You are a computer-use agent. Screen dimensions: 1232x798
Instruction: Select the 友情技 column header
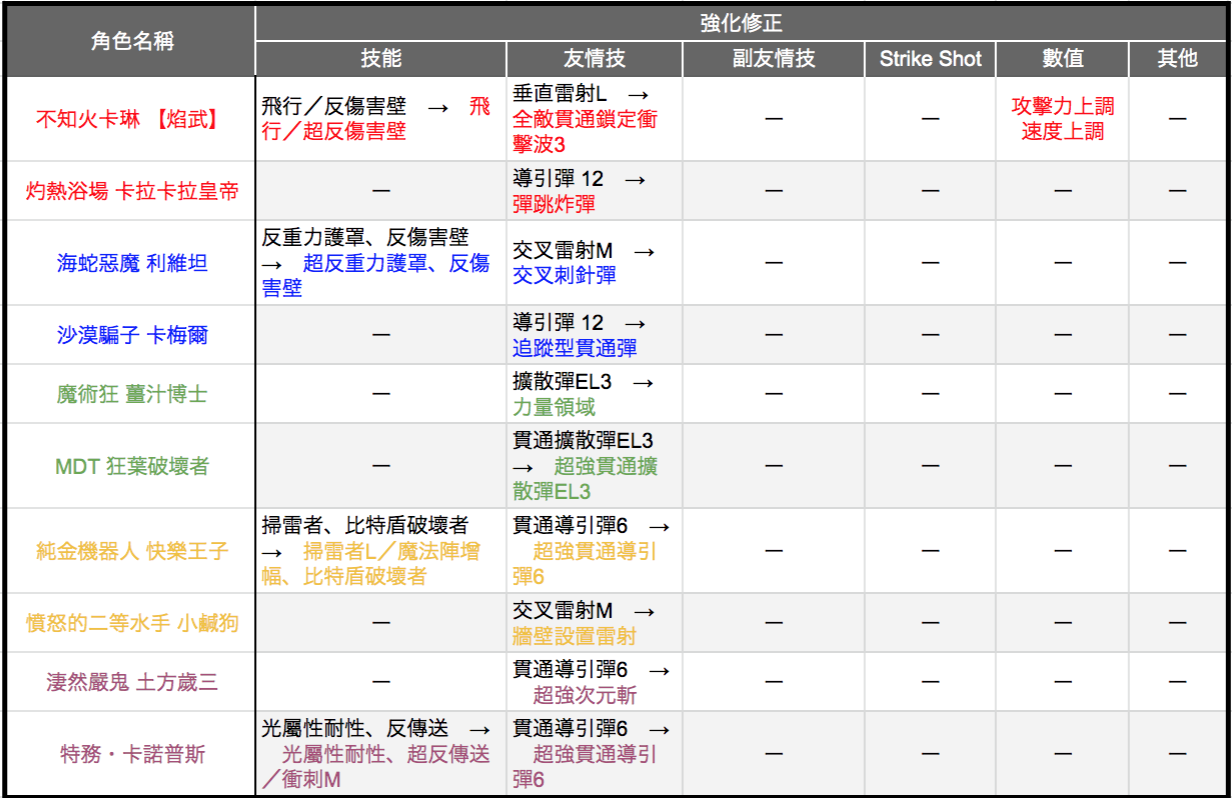[595, 59]
